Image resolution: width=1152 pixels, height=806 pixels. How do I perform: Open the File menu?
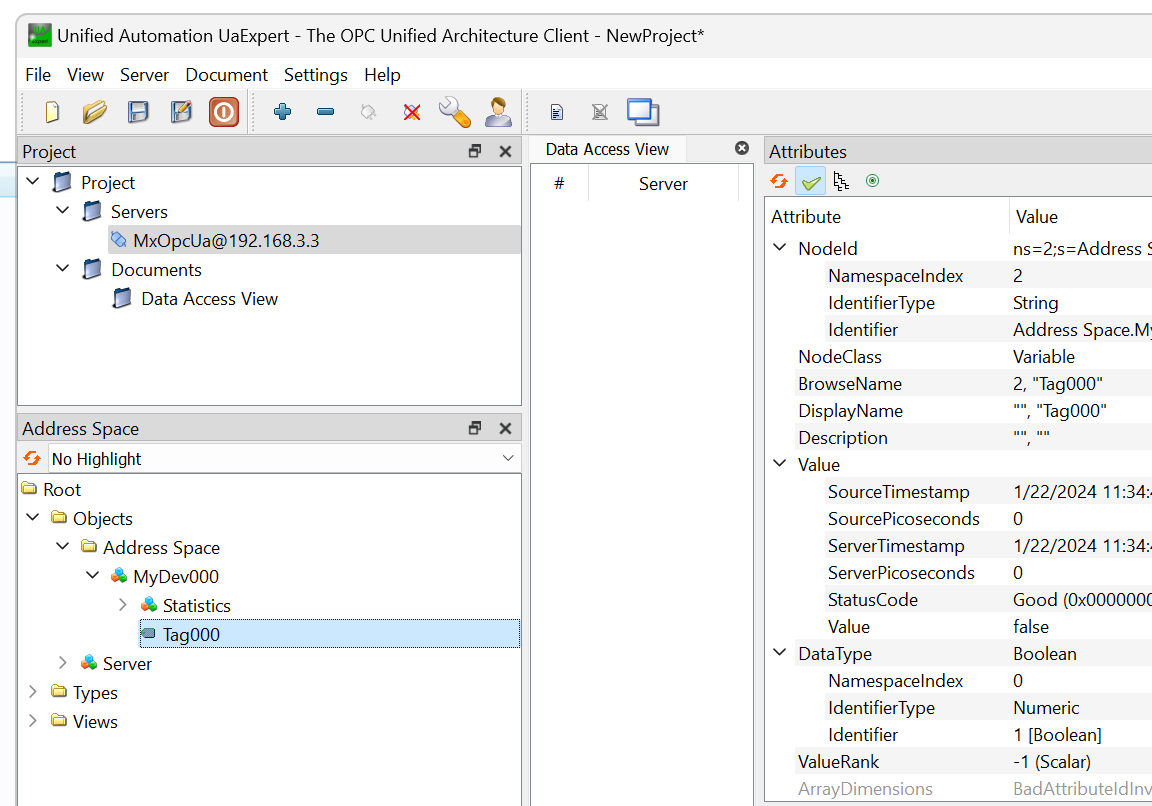tap(38, 75)
